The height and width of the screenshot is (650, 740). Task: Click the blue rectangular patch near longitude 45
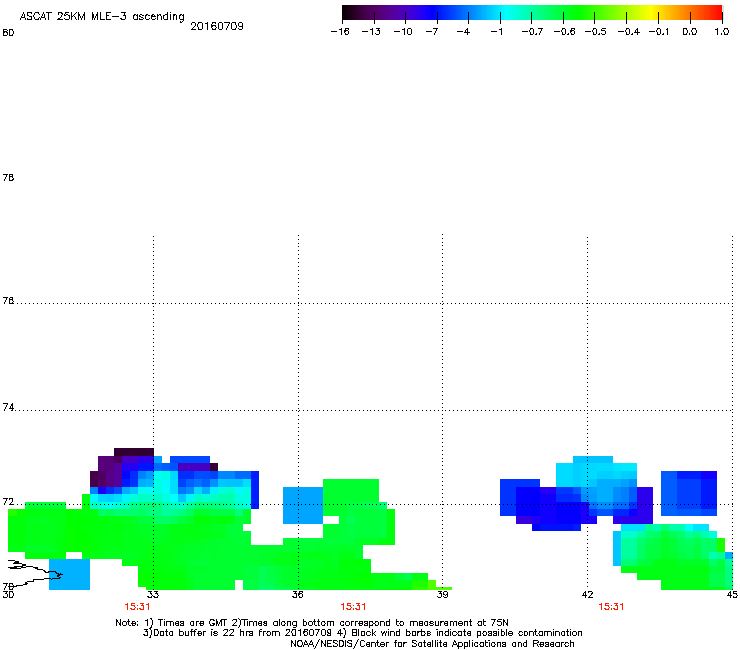pyautogui.click(x=689, y=493)
